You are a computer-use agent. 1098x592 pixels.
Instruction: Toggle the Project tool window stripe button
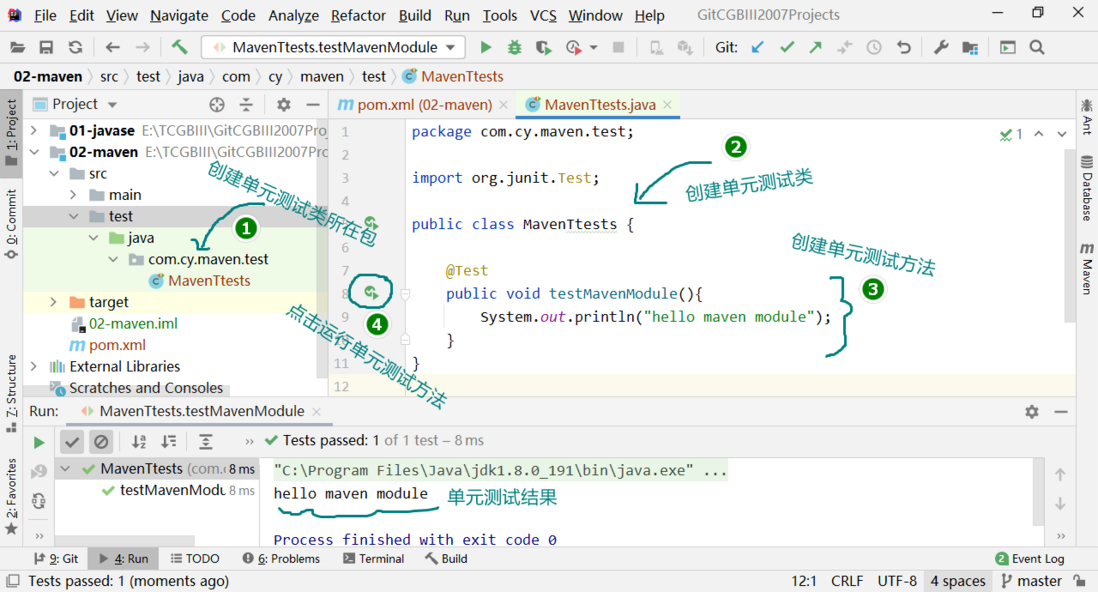click(x=11, y=132)
